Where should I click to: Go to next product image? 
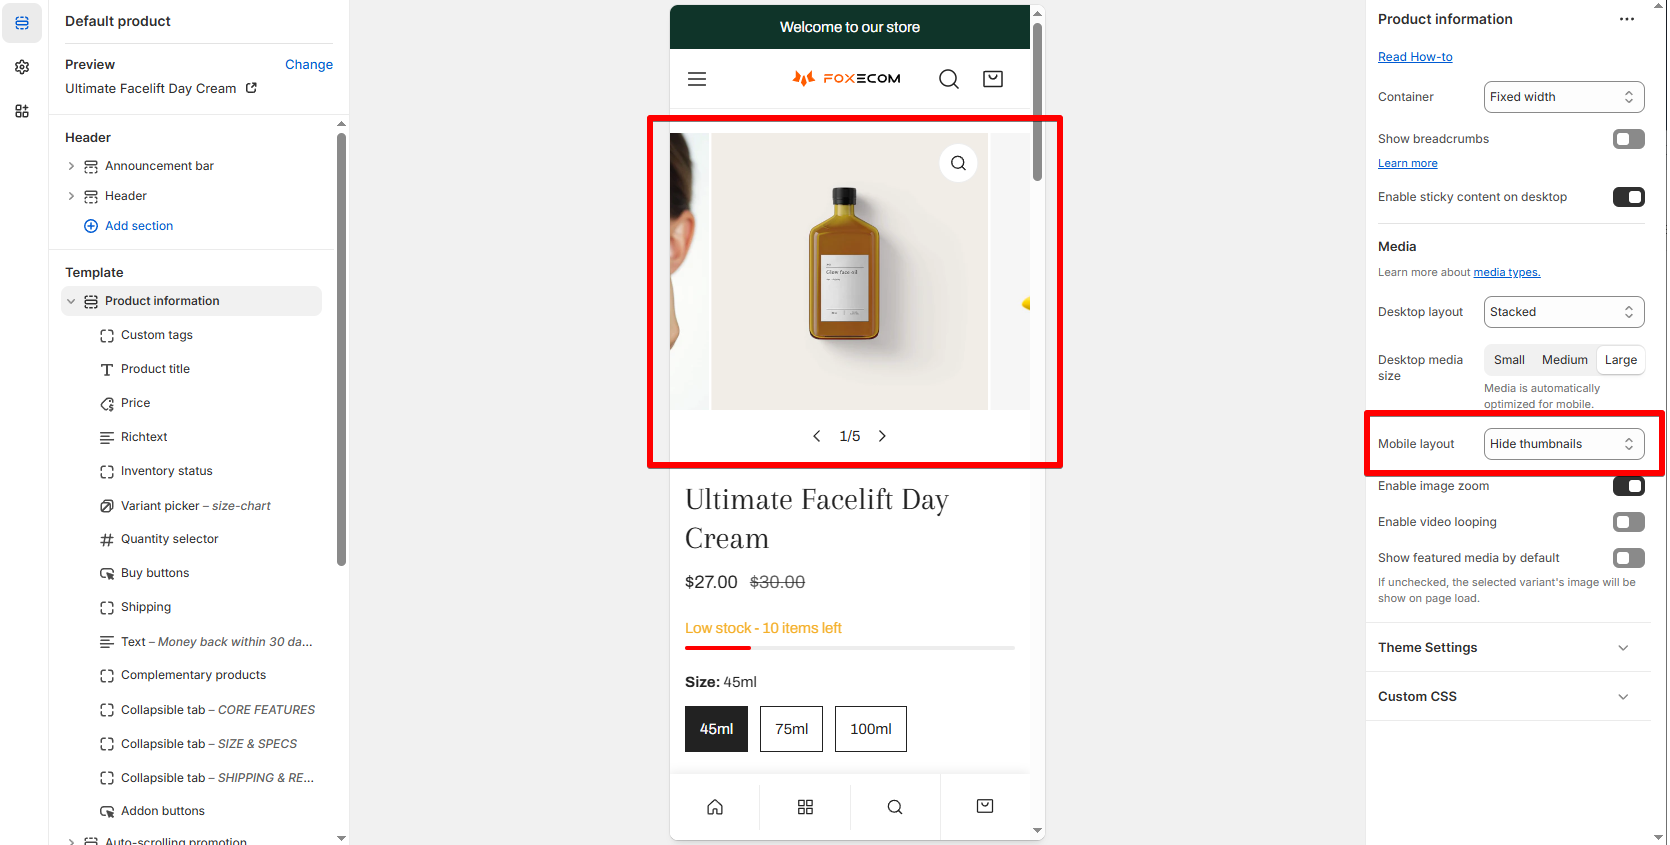click(x=882, y=436)
